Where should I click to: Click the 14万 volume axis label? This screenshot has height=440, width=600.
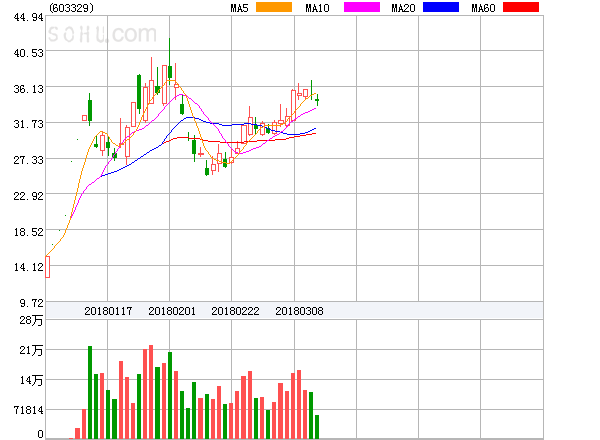click(31, 380)
